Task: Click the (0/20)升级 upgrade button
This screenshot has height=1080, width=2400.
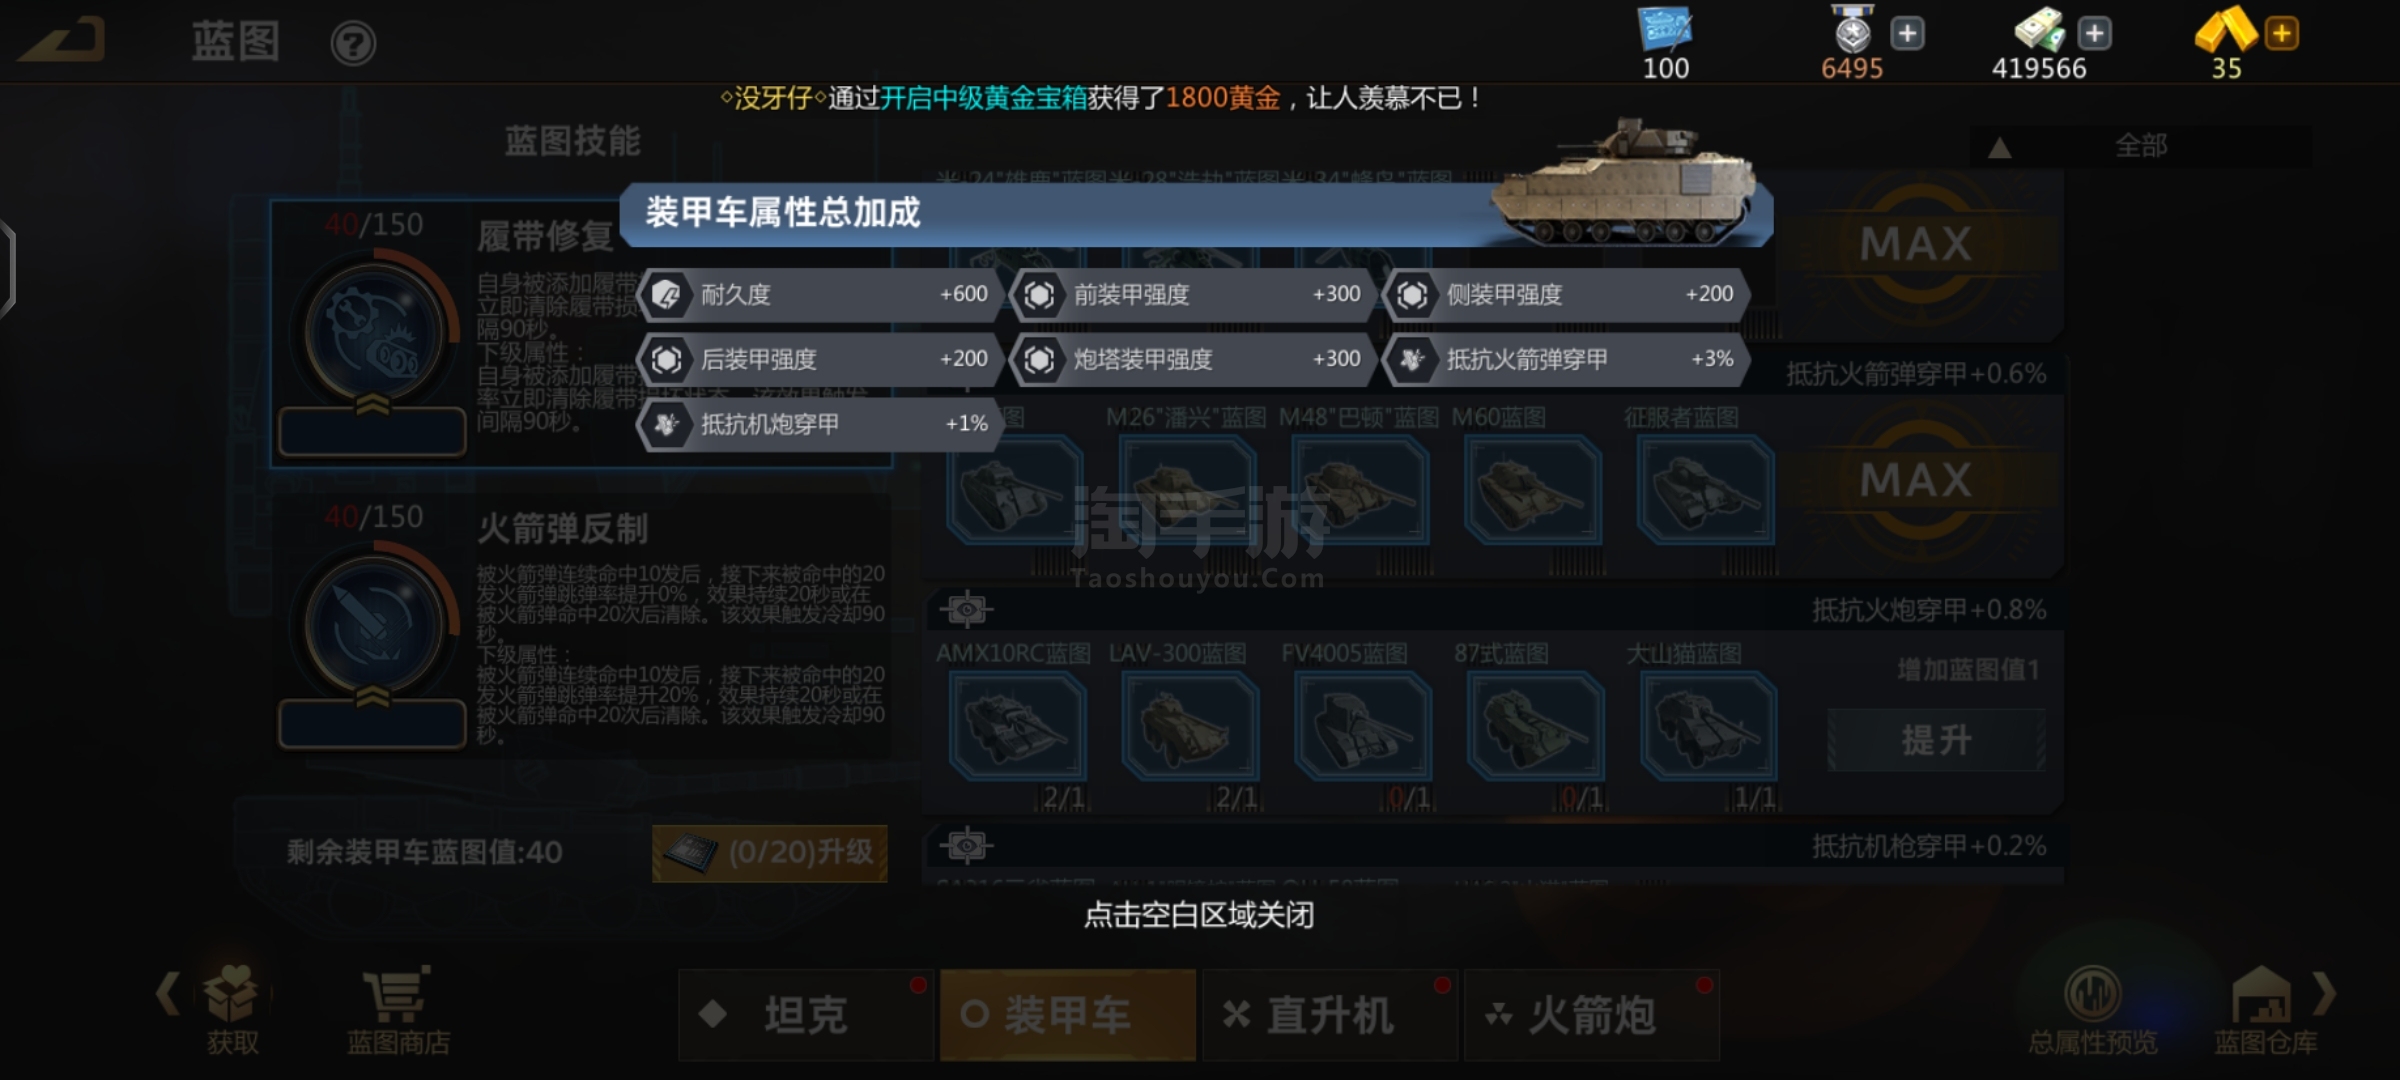Action: click(770, 853)
